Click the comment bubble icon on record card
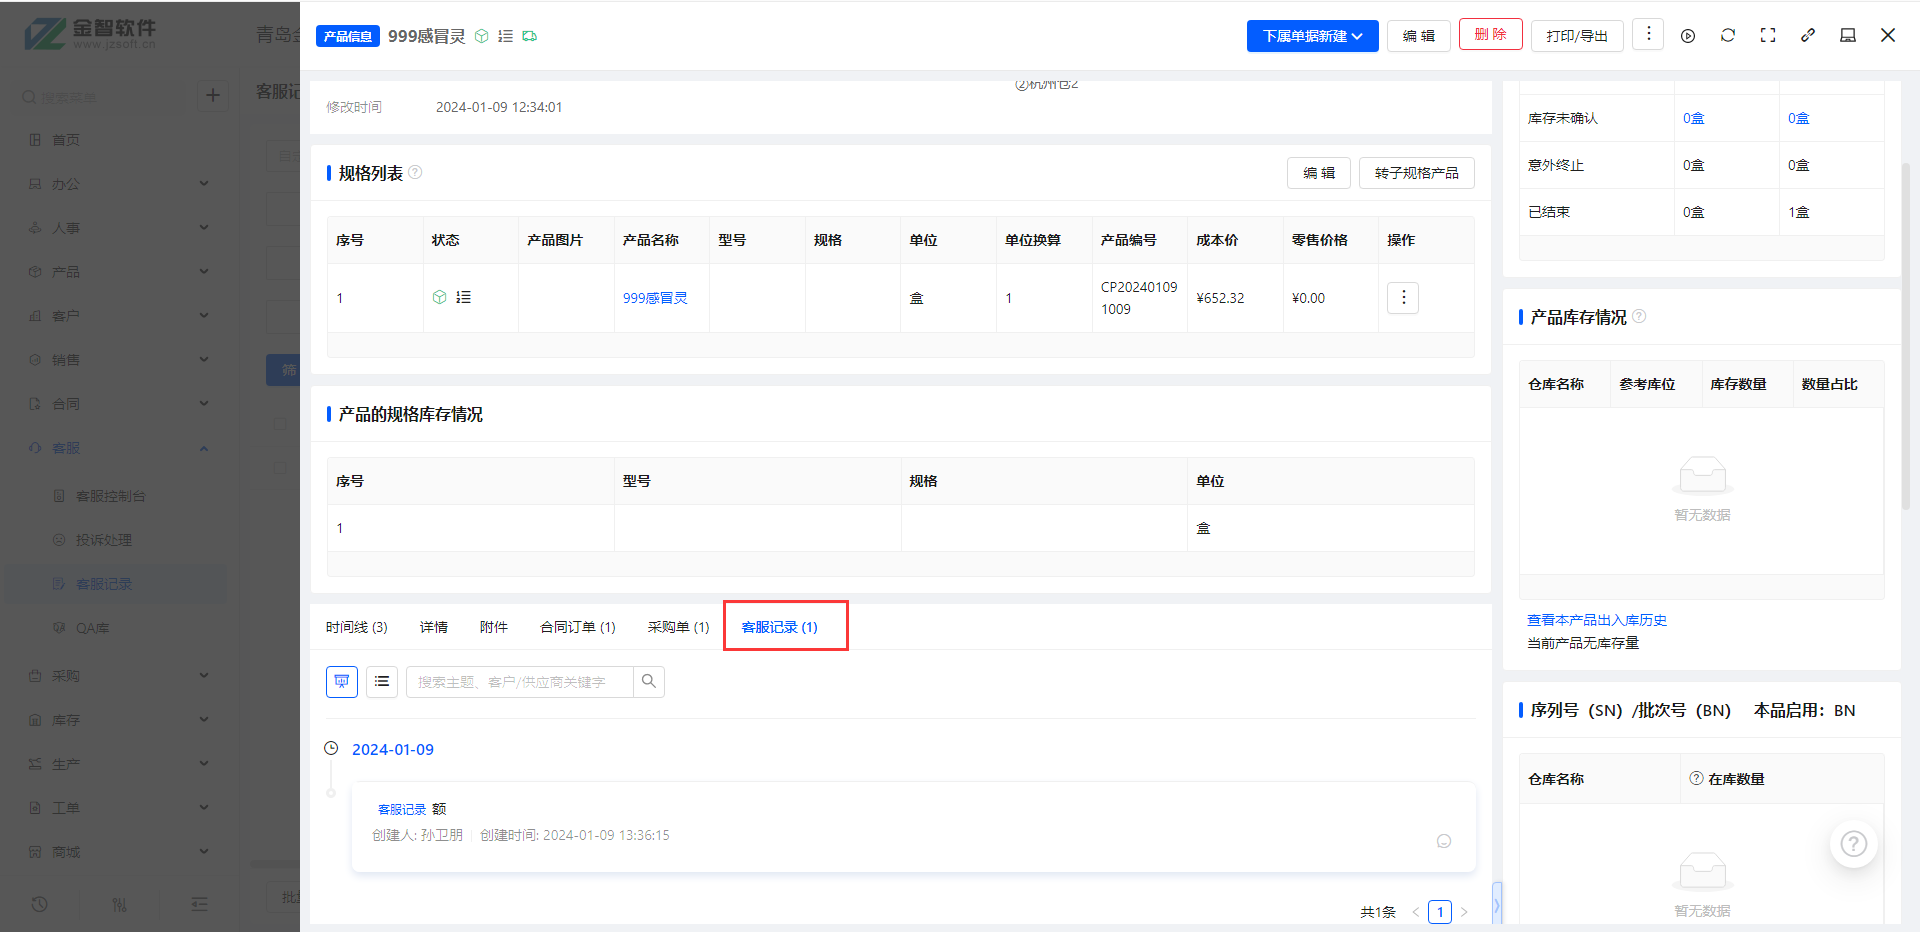Screen dimensions: 1920x932 click(x=1444, y=841)
